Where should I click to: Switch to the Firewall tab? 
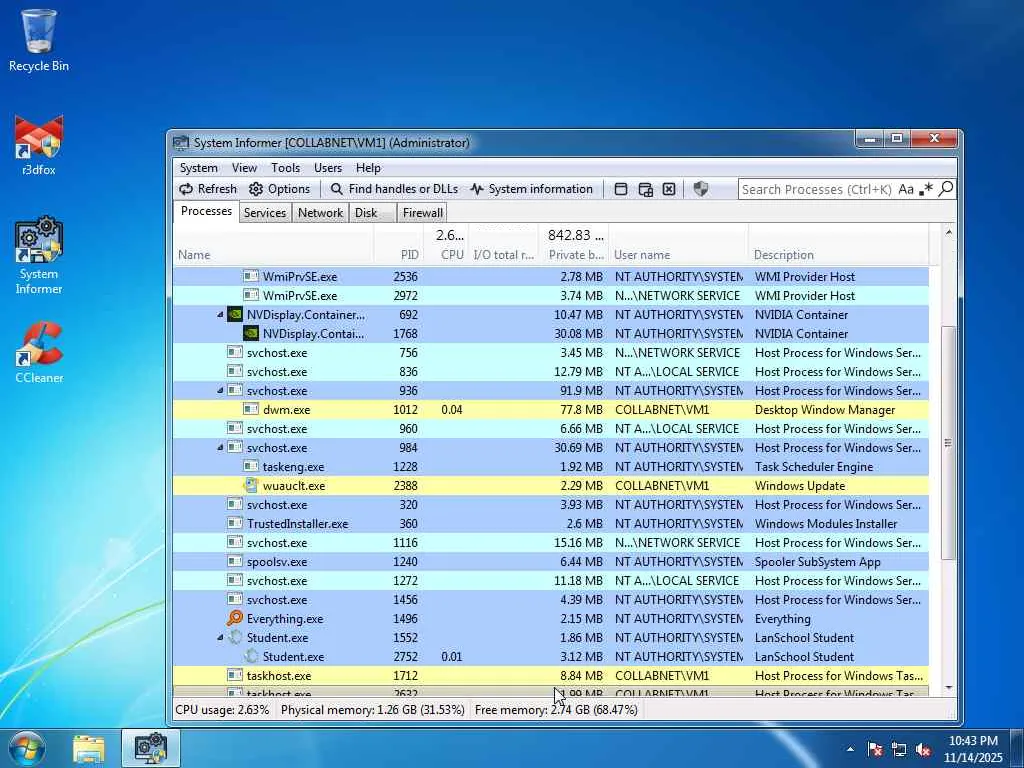pos(423,213)
